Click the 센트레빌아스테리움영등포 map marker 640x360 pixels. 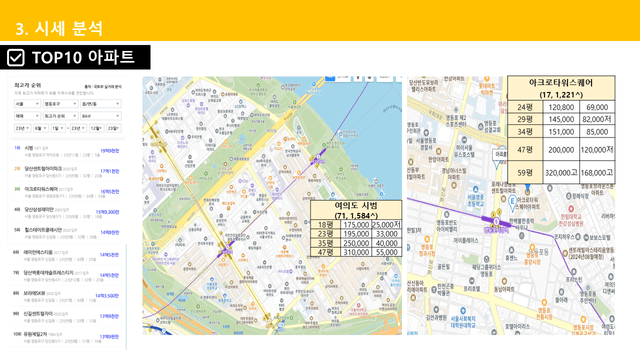point(565,253)
